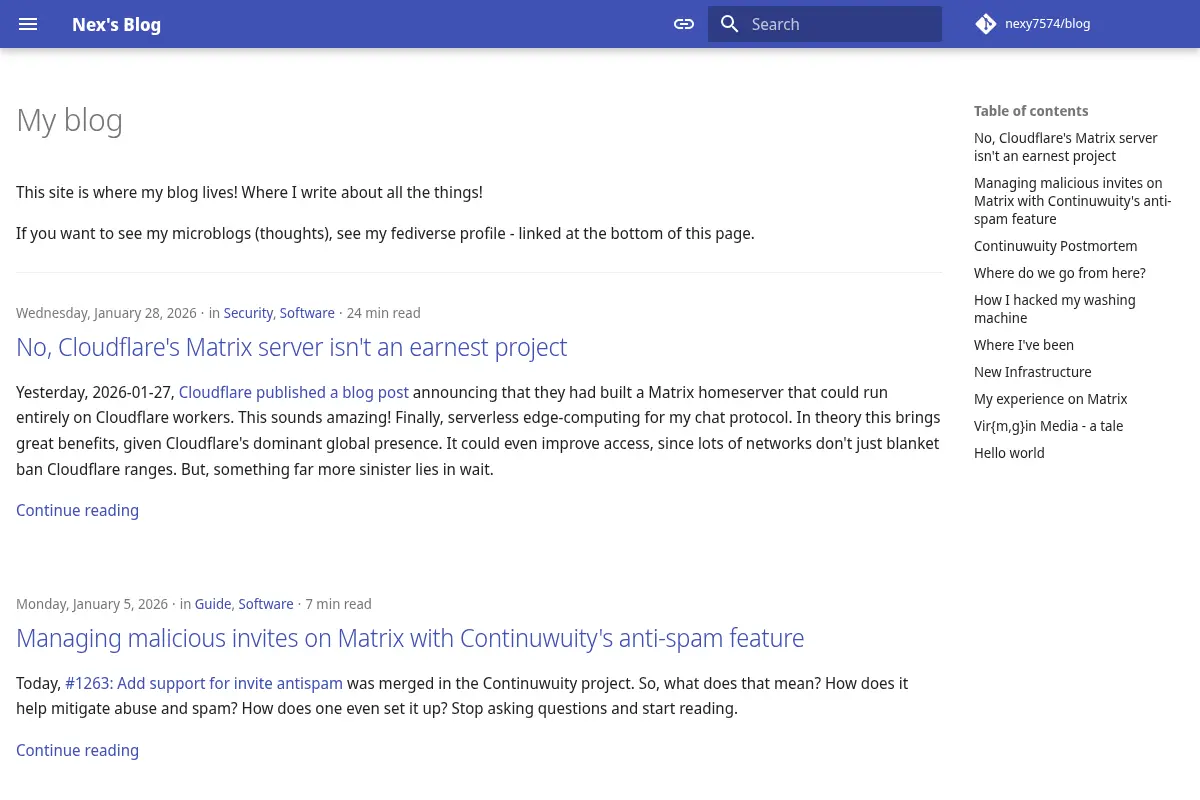Click the 'Table of contents' label
The width and height of the screenshot is (1200, 800).
click(x=1031, y=111)
